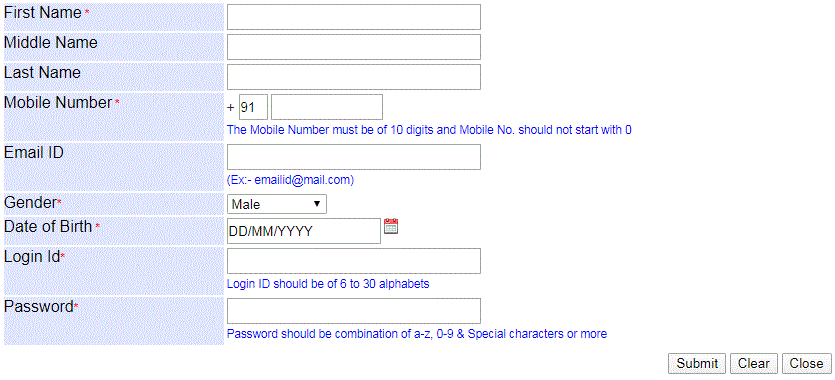Click the Login ID length hint text

tap(328, 284)
